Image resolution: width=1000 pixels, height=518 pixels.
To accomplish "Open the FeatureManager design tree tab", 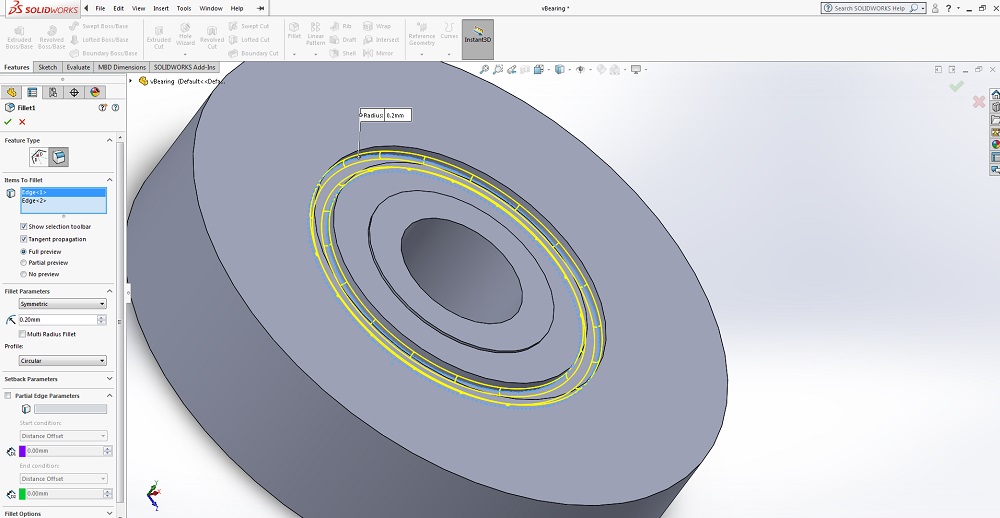I will click(x=11, y=92).
